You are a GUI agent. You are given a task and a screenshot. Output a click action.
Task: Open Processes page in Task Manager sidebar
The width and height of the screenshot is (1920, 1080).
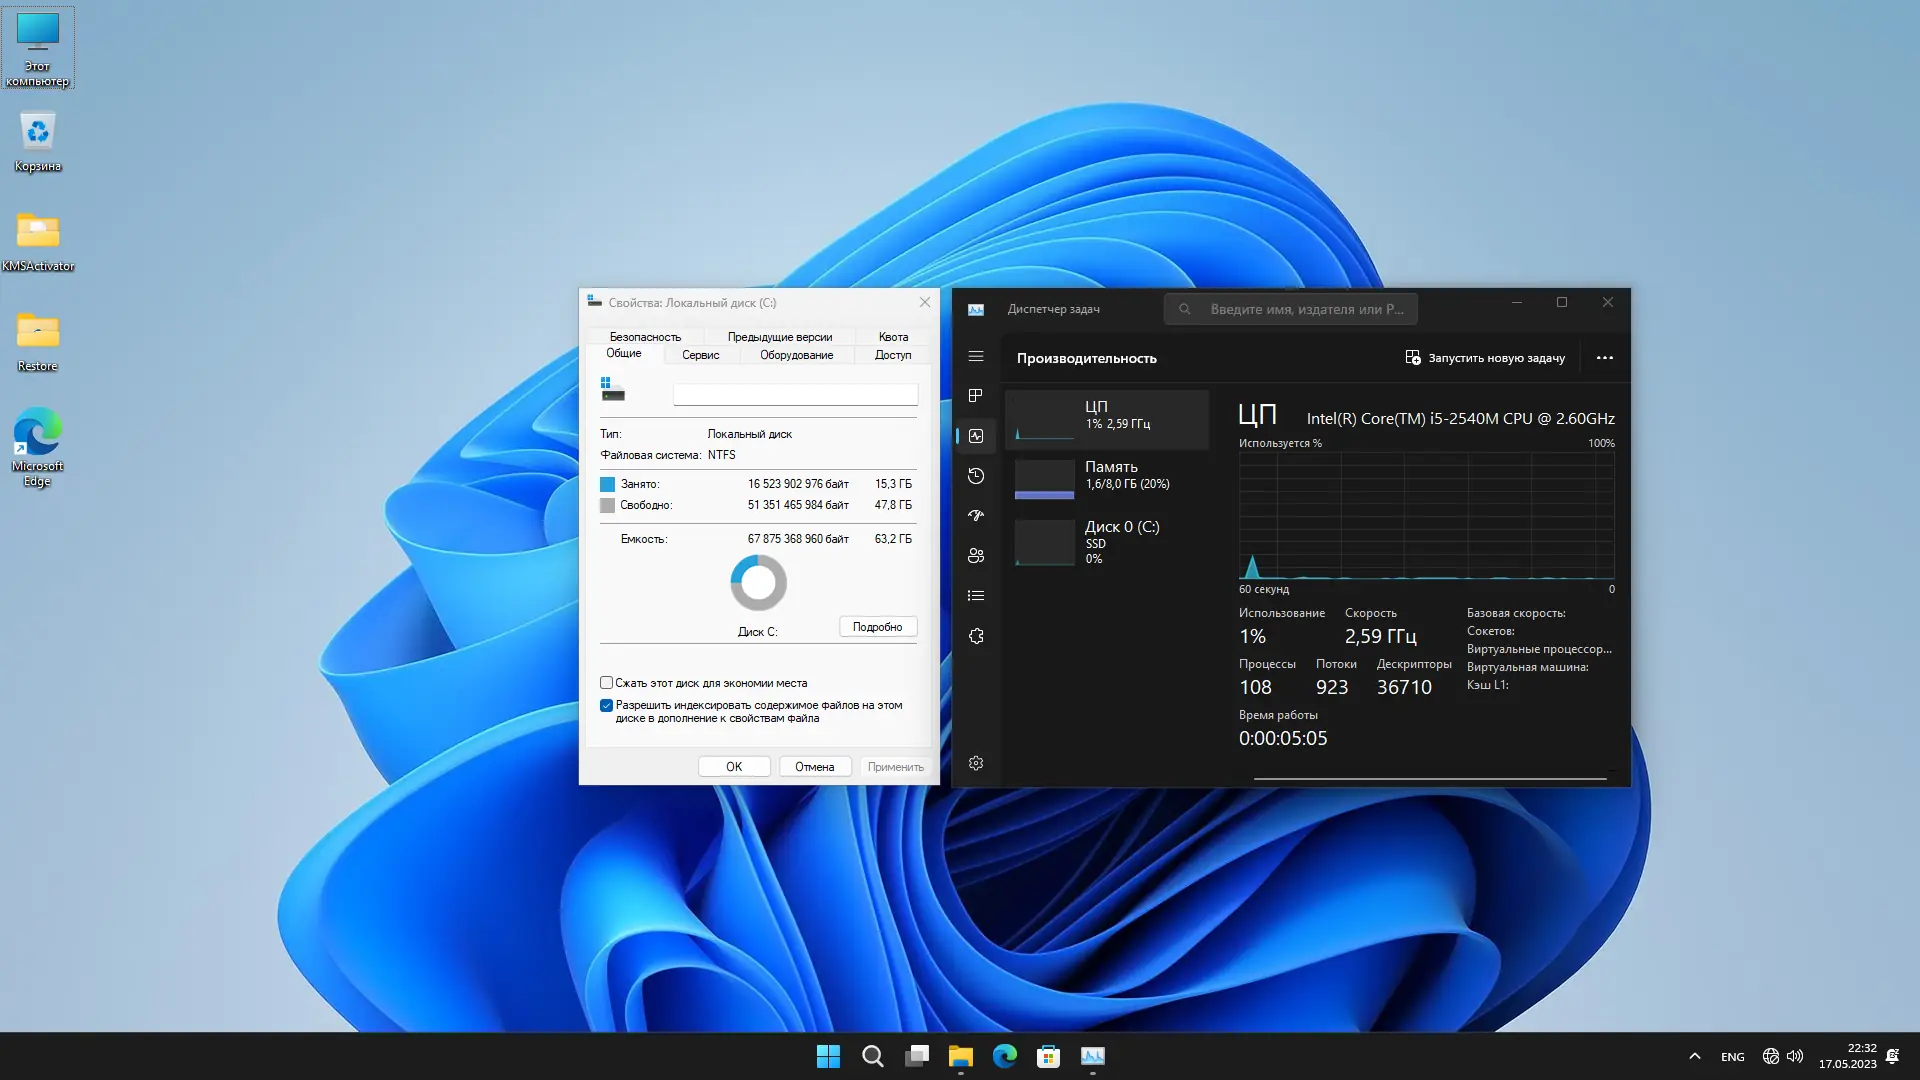point(976,396)
